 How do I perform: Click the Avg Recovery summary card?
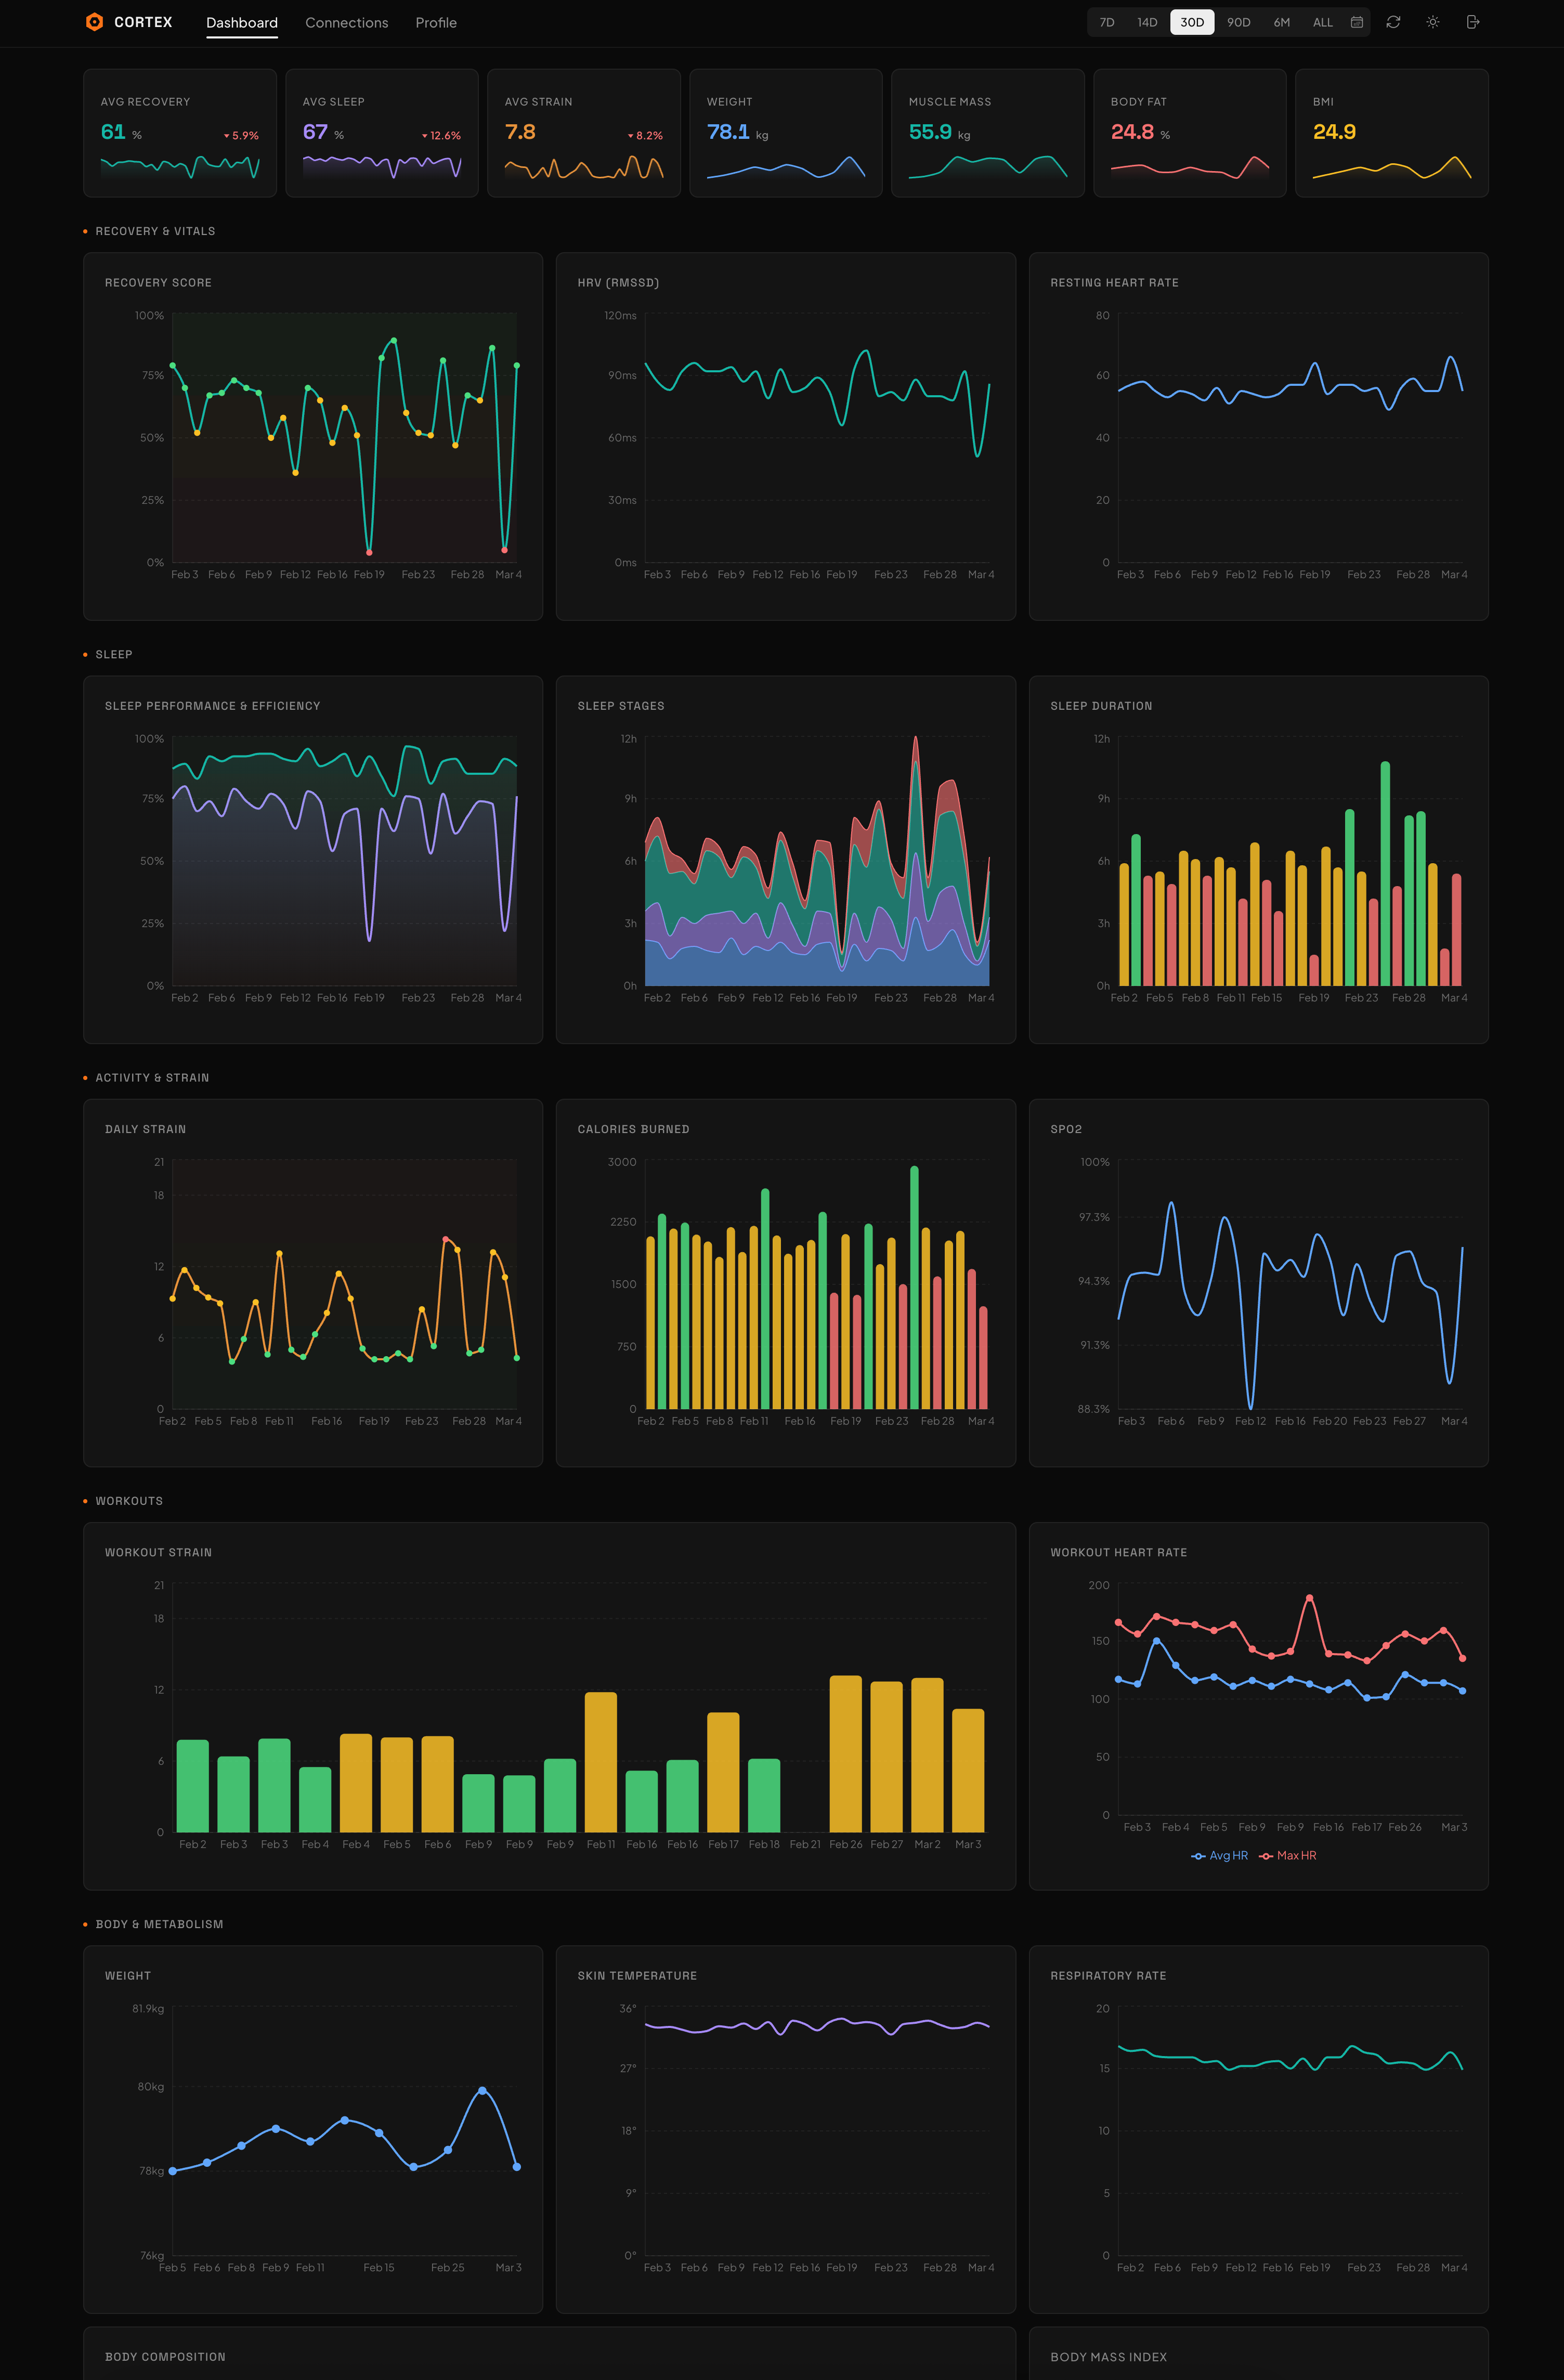180,133
